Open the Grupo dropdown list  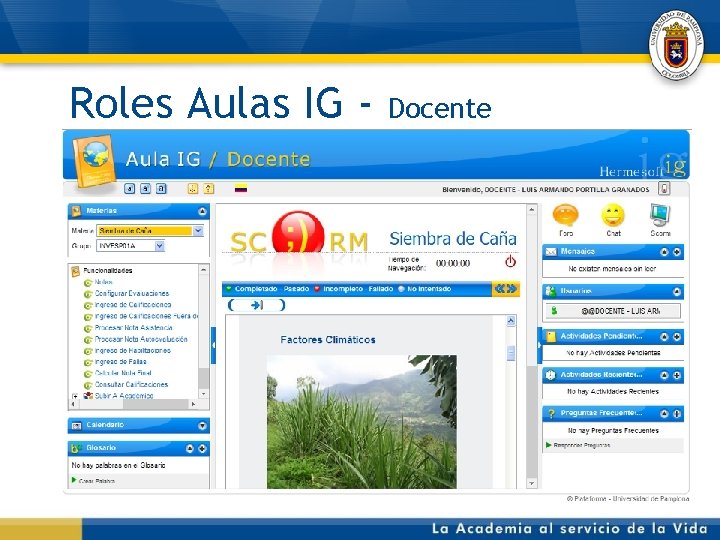[159, 246]
